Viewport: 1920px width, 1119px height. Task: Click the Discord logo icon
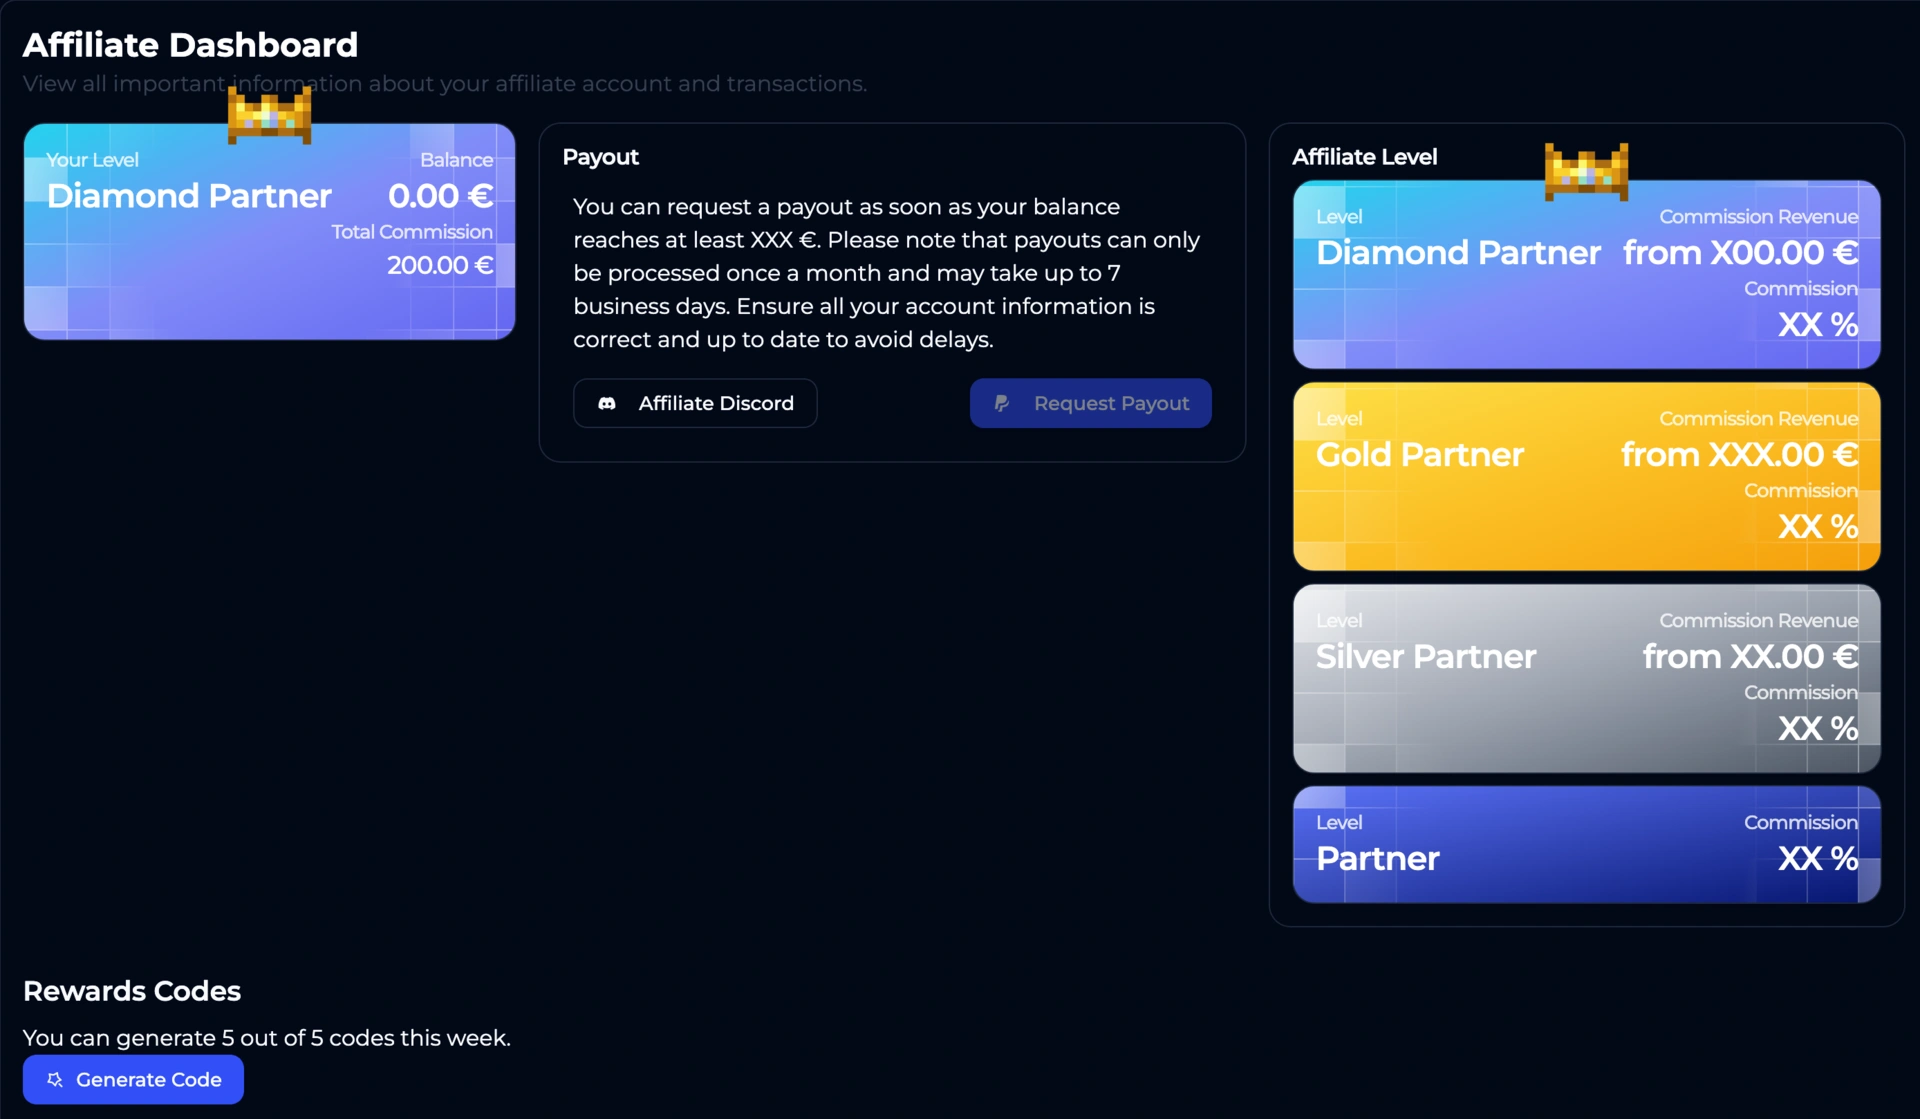point(607,403)
